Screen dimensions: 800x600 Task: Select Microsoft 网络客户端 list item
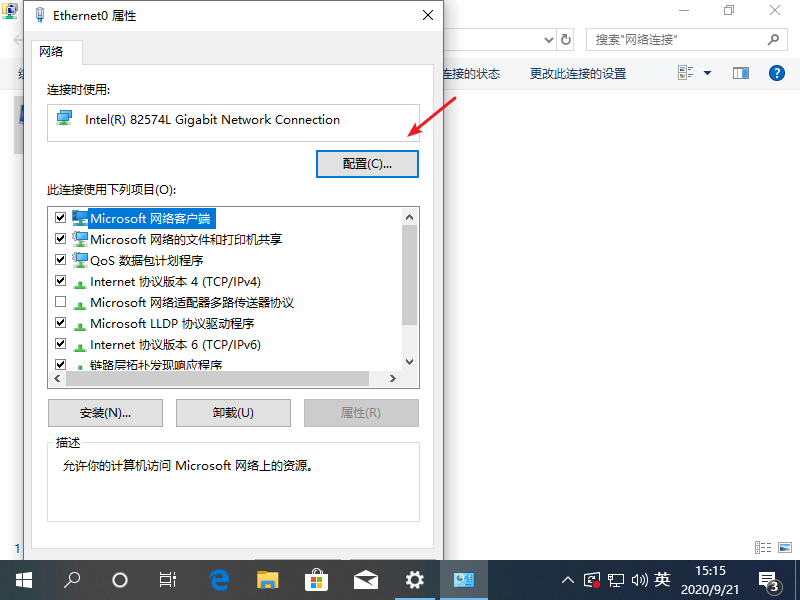[151, 218]
